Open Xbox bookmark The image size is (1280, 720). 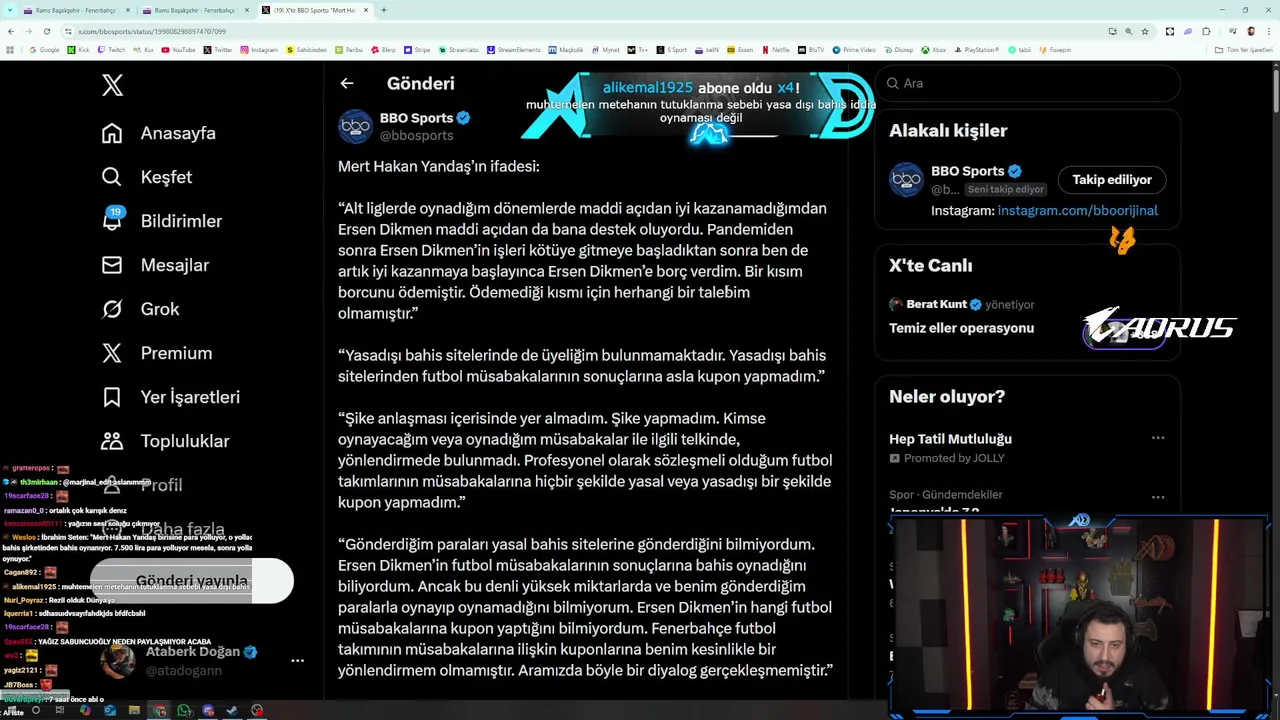pos(933,50)
